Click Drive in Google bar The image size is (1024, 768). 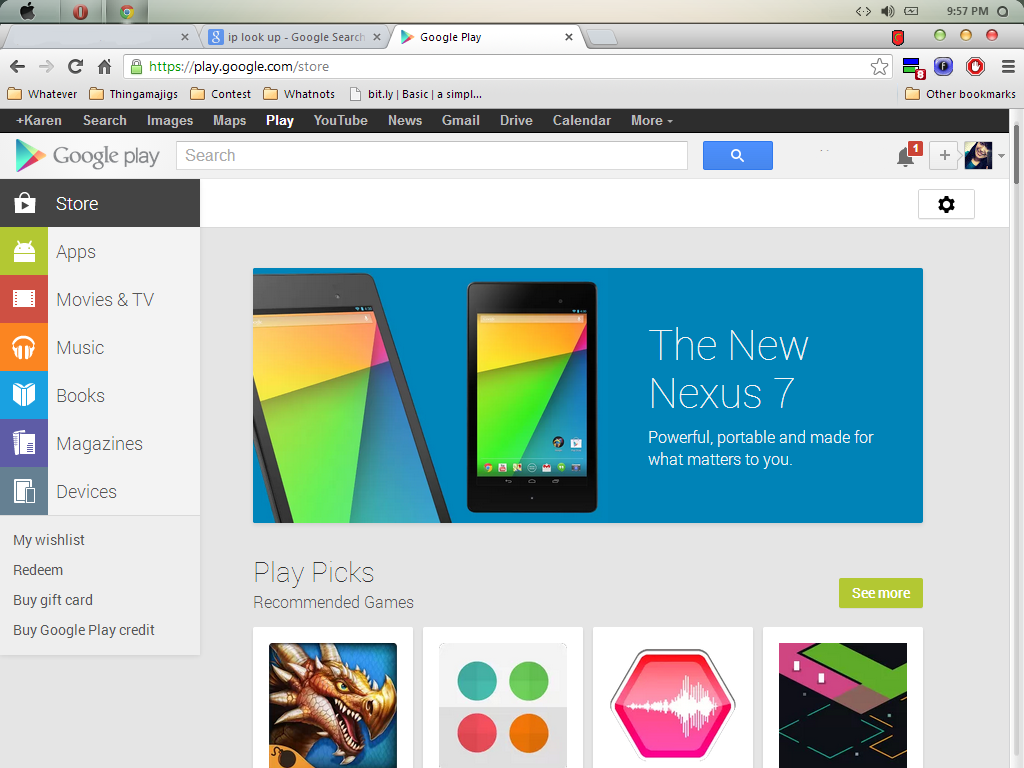(x=516, y=120)
